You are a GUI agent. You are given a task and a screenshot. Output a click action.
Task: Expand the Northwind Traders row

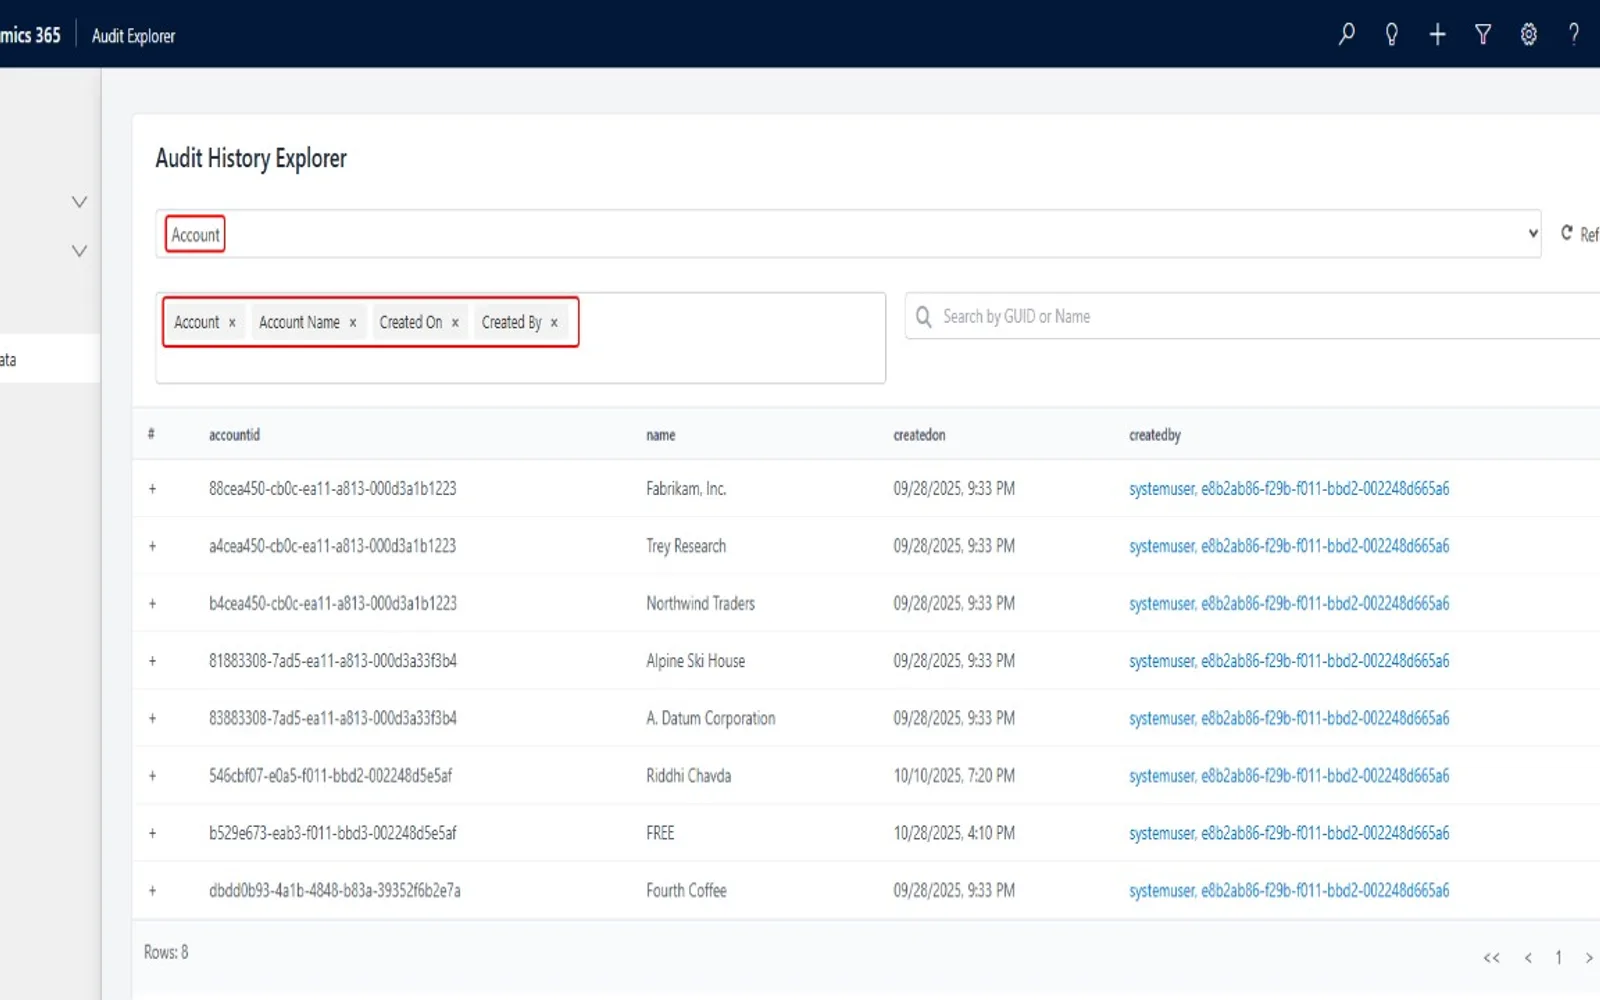[x=152, y=604]
